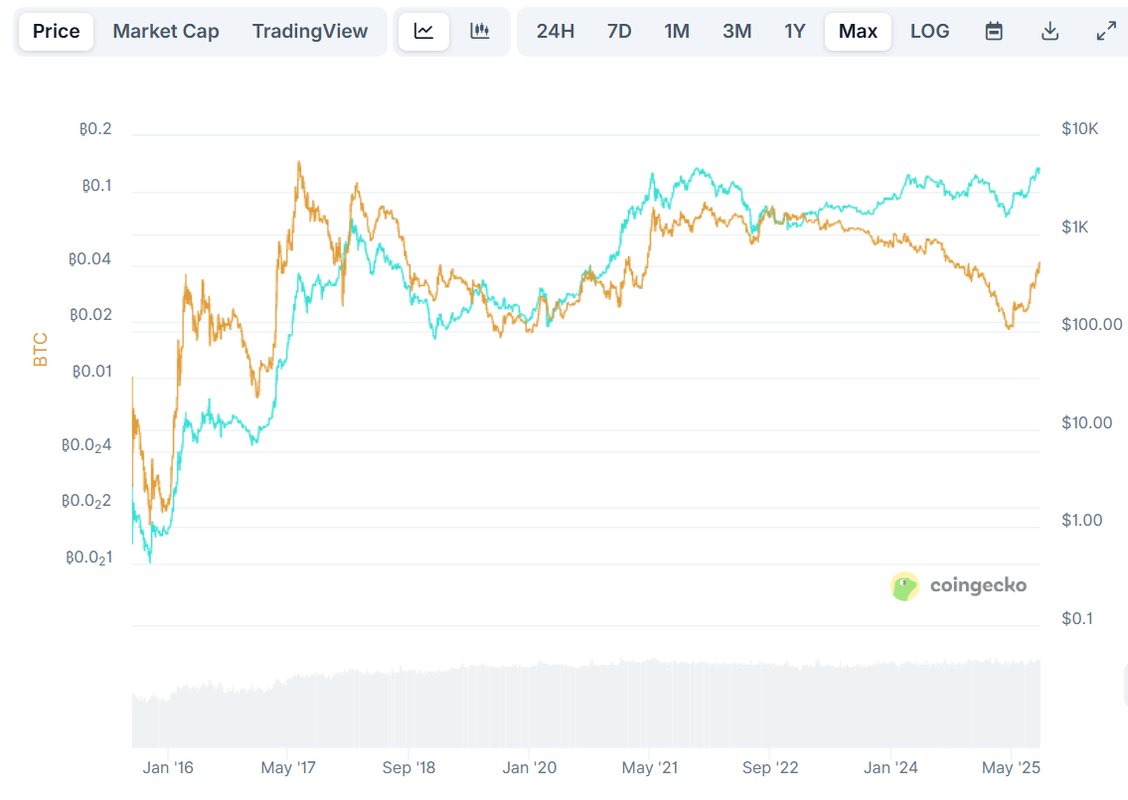This screenshot has width=1128, height=800.
Task: Click the May '21 date label
Action: (x=650, y=768)
